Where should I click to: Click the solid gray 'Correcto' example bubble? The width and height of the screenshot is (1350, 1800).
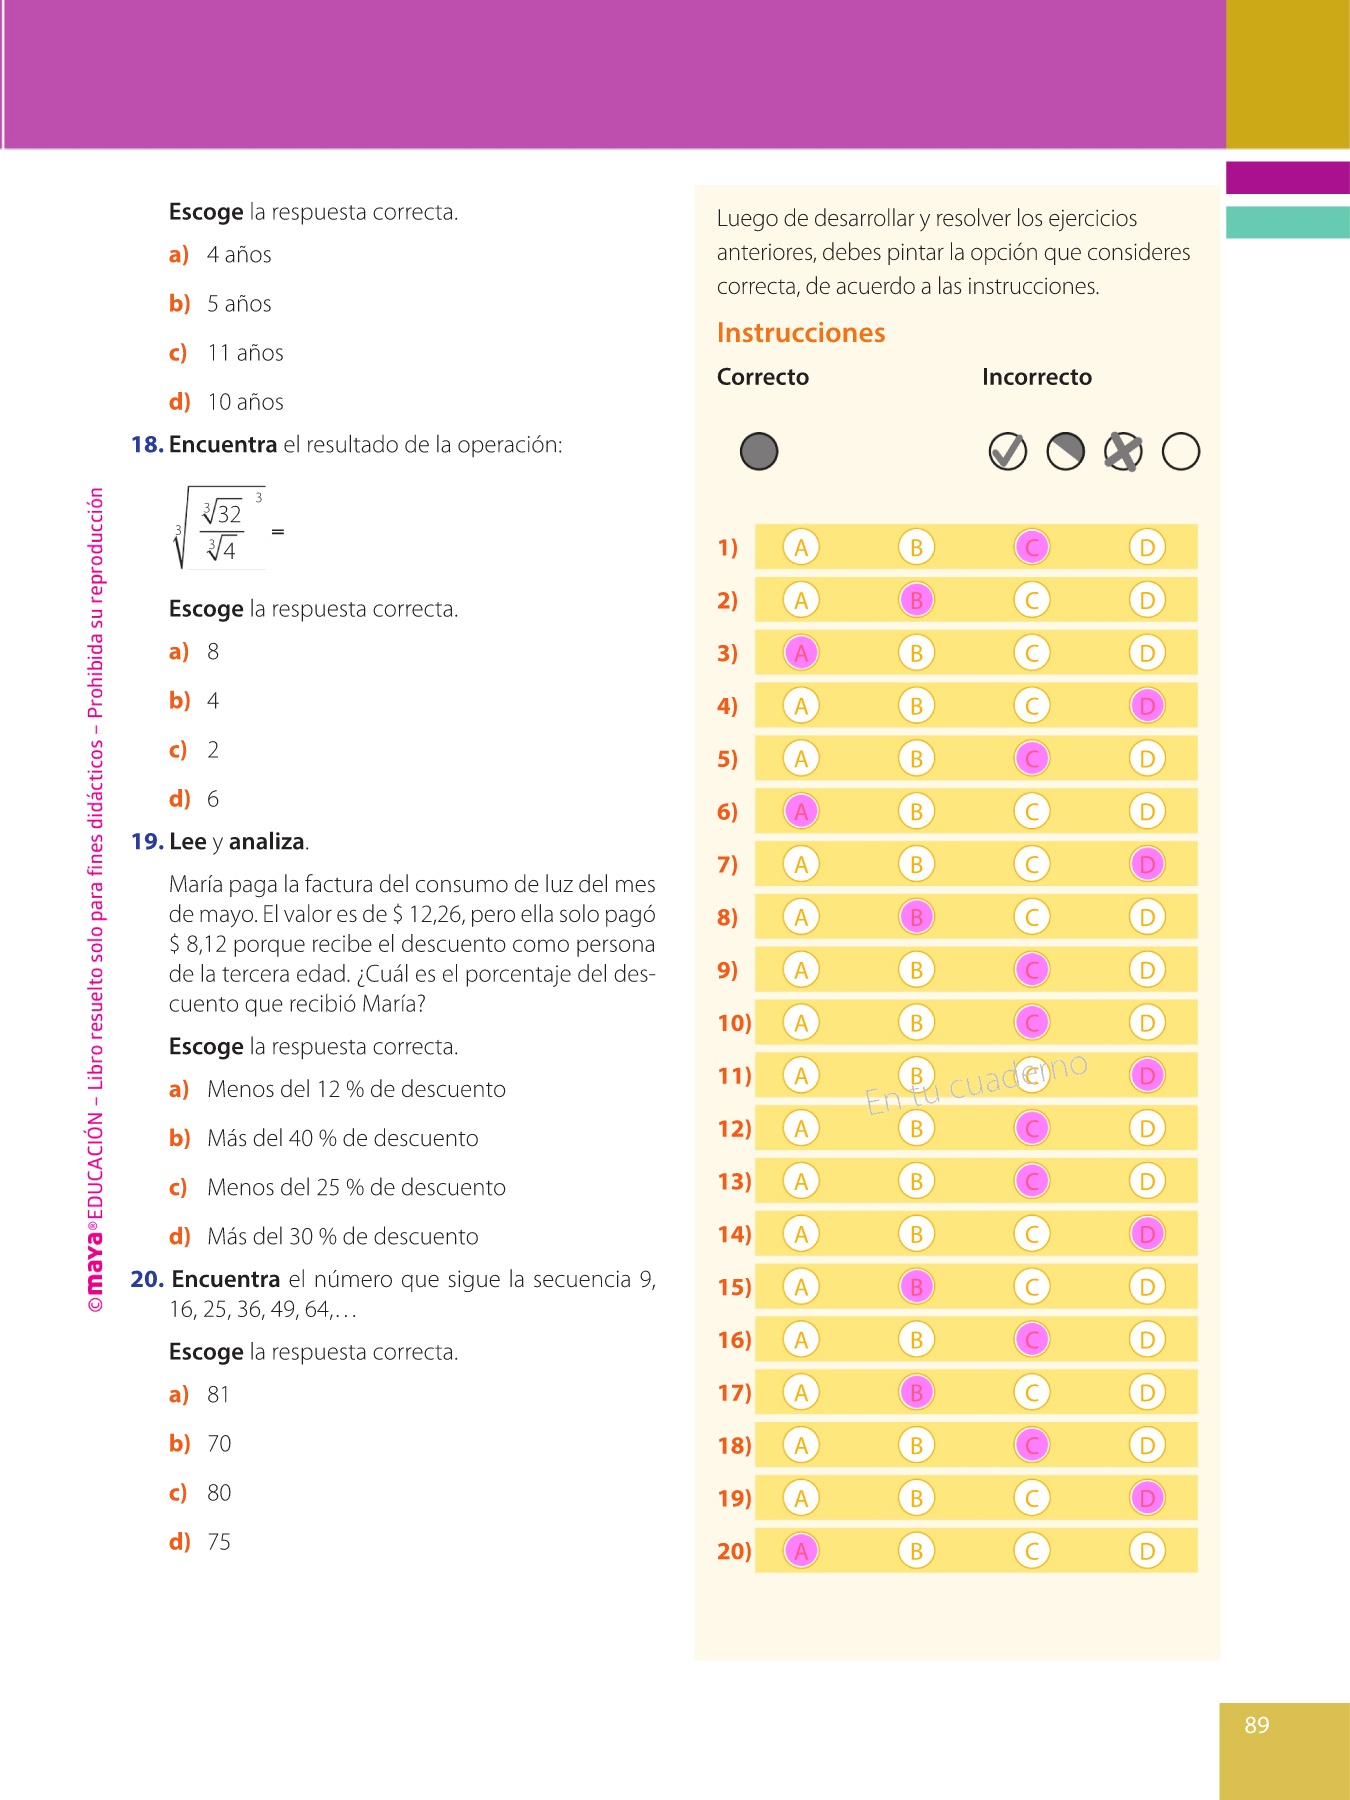click(x=759, y=451)
